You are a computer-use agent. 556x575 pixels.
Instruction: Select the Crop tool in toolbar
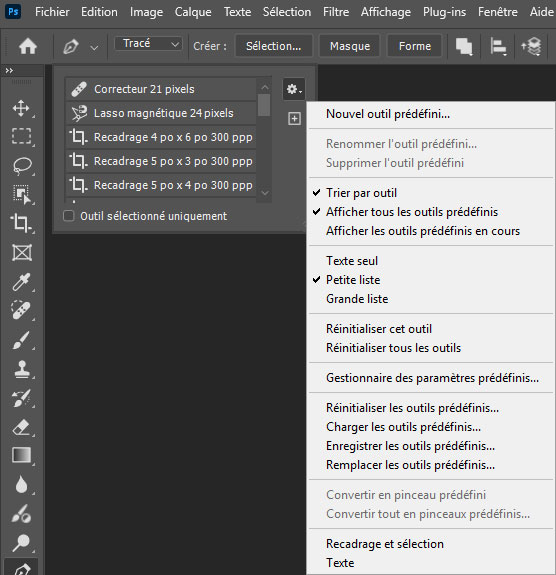[21, 223]
